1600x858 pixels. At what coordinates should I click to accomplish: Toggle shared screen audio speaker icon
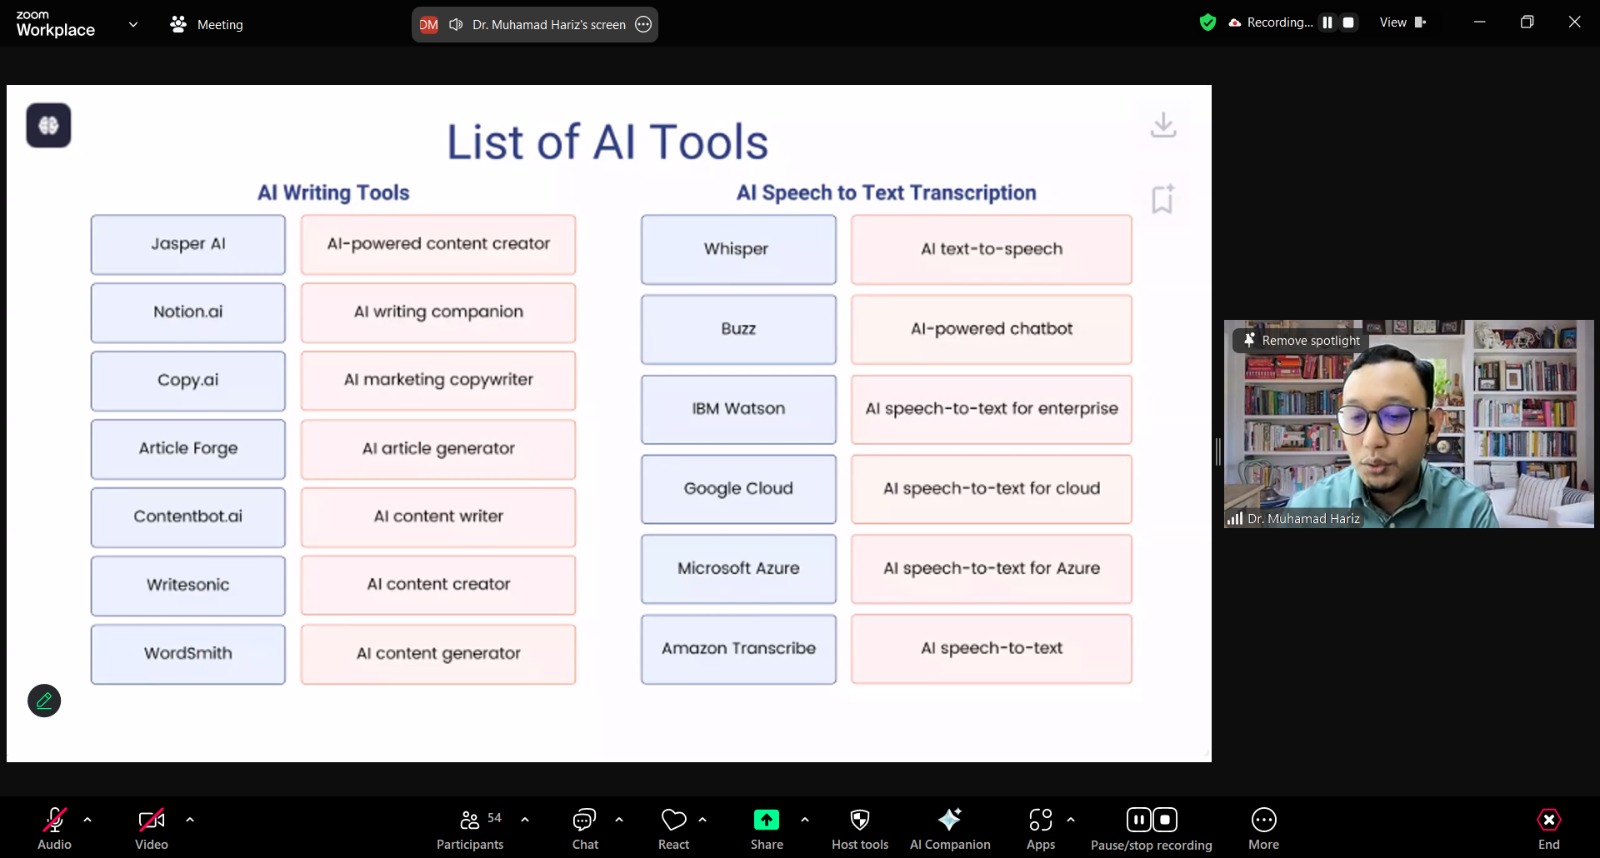pos(456,24)
